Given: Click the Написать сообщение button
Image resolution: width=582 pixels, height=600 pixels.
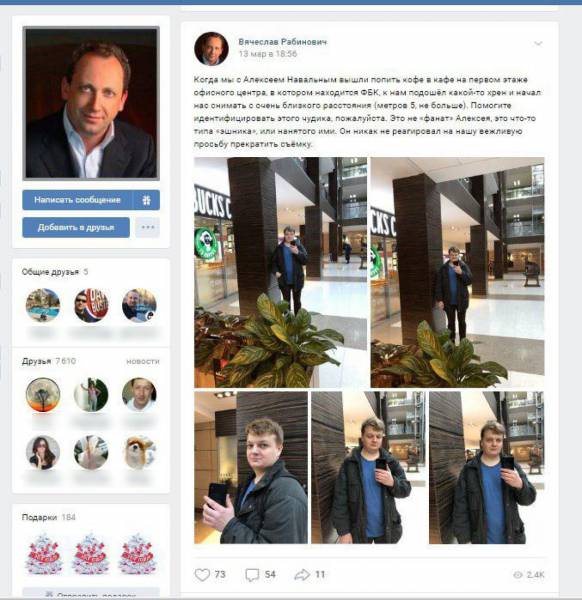Looking at the screenshot, I should 77,200.
